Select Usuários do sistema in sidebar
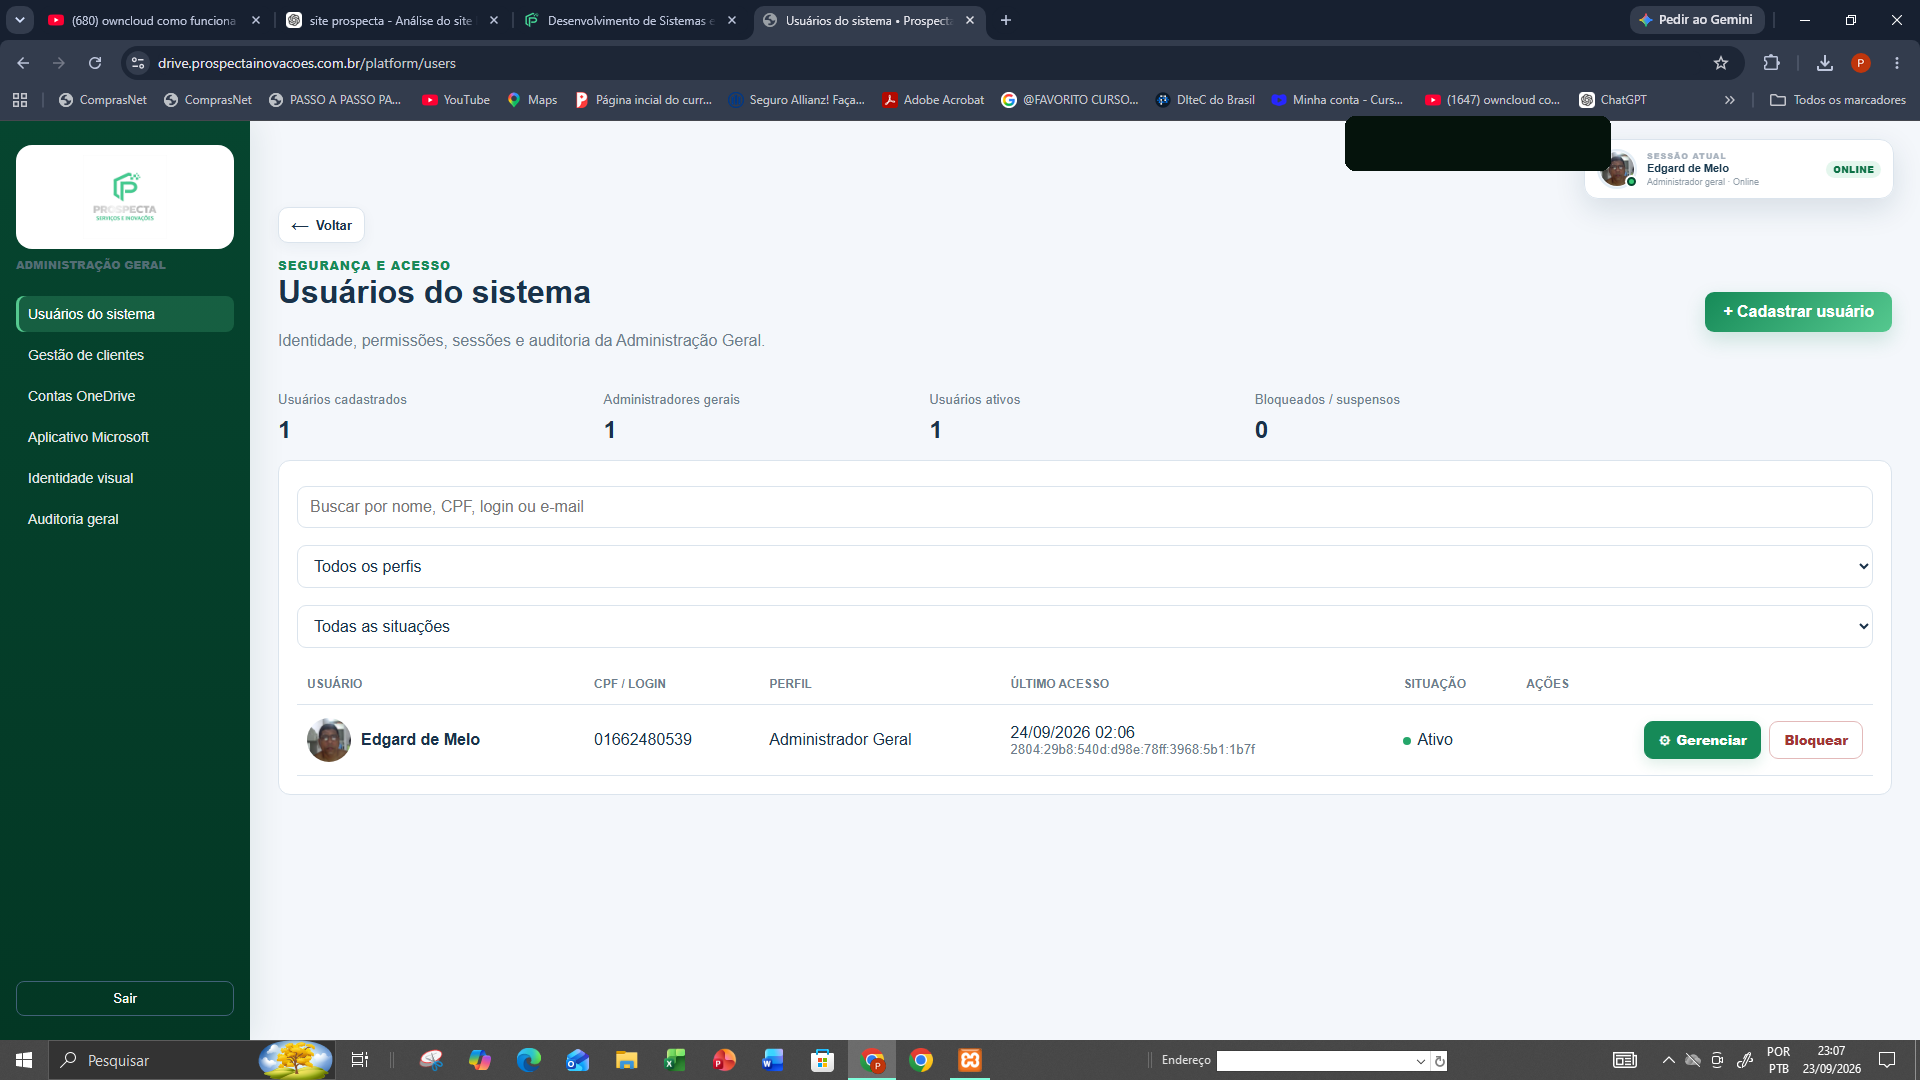This screenshot has height=1080, width=1920. coord(125,314)
